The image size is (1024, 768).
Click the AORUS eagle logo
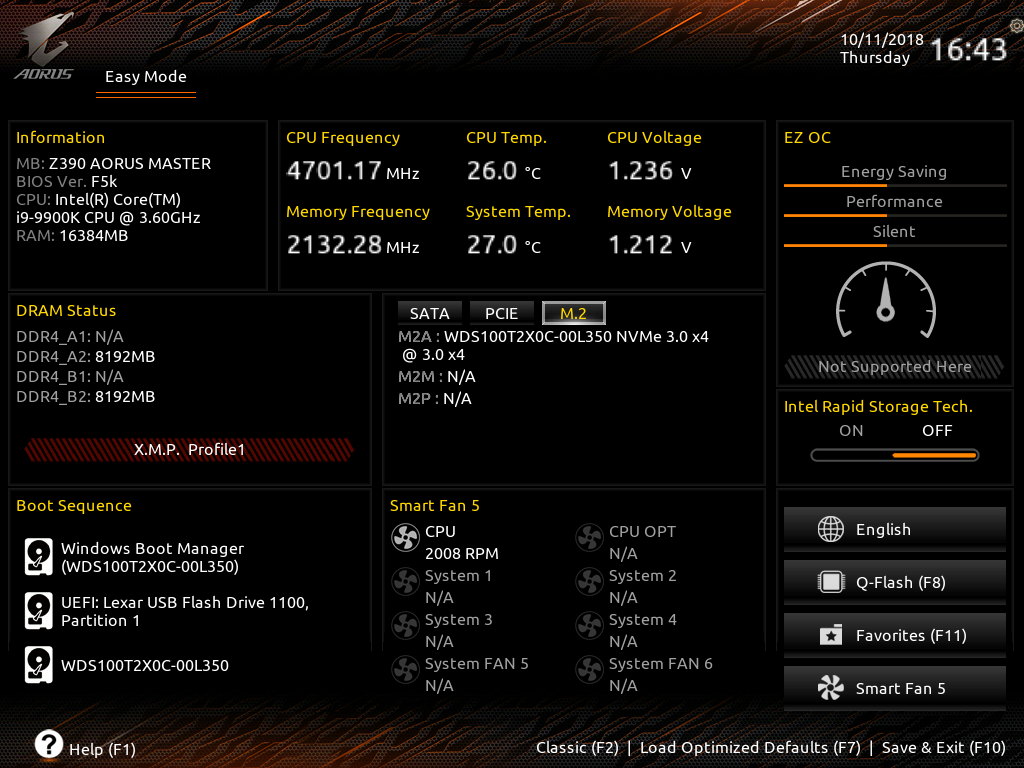(x=44, y=47)
